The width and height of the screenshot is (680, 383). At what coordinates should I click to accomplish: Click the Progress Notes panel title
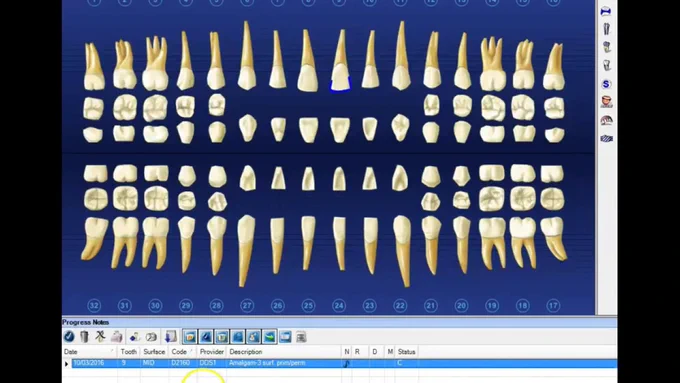85,322
